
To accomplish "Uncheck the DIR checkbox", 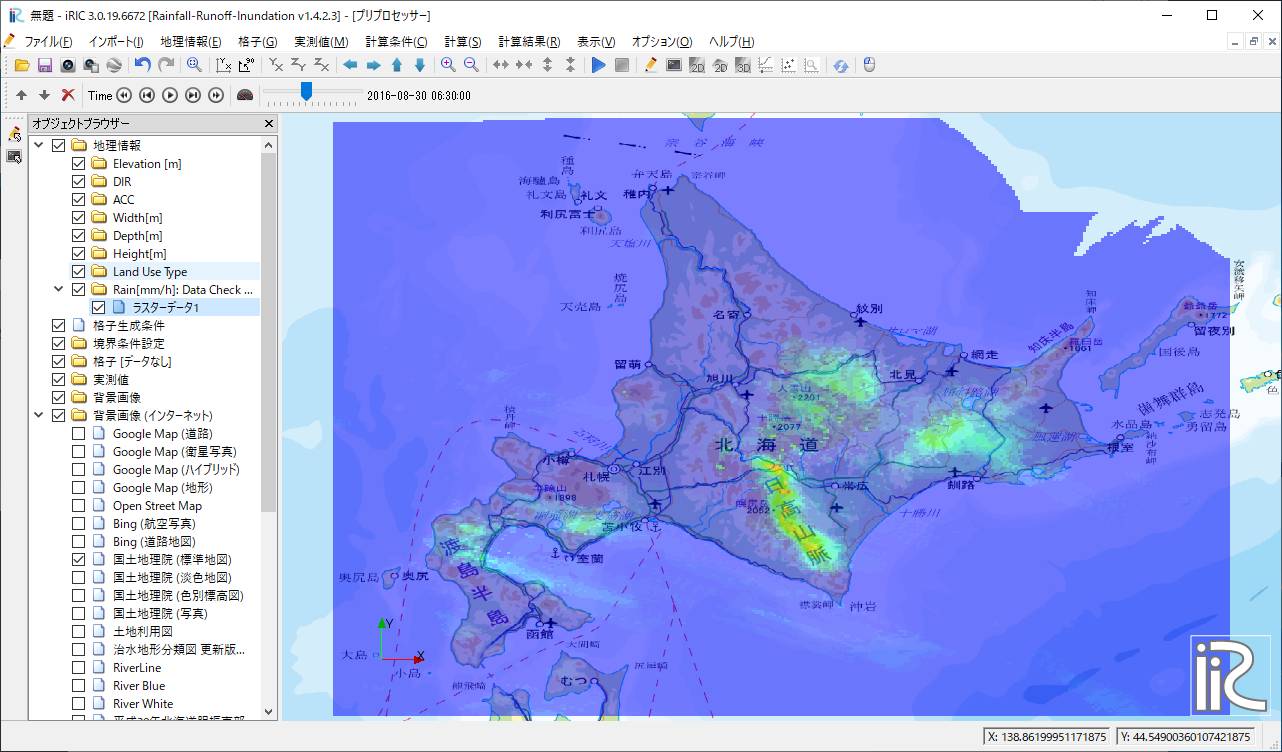I will (x=79, y=182).
